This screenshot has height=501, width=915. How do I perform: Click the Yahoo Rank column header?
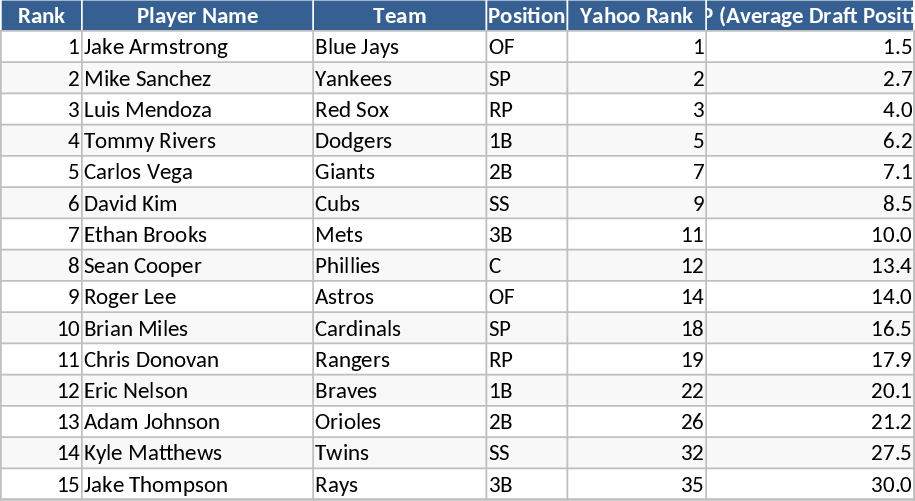[636, 16]
